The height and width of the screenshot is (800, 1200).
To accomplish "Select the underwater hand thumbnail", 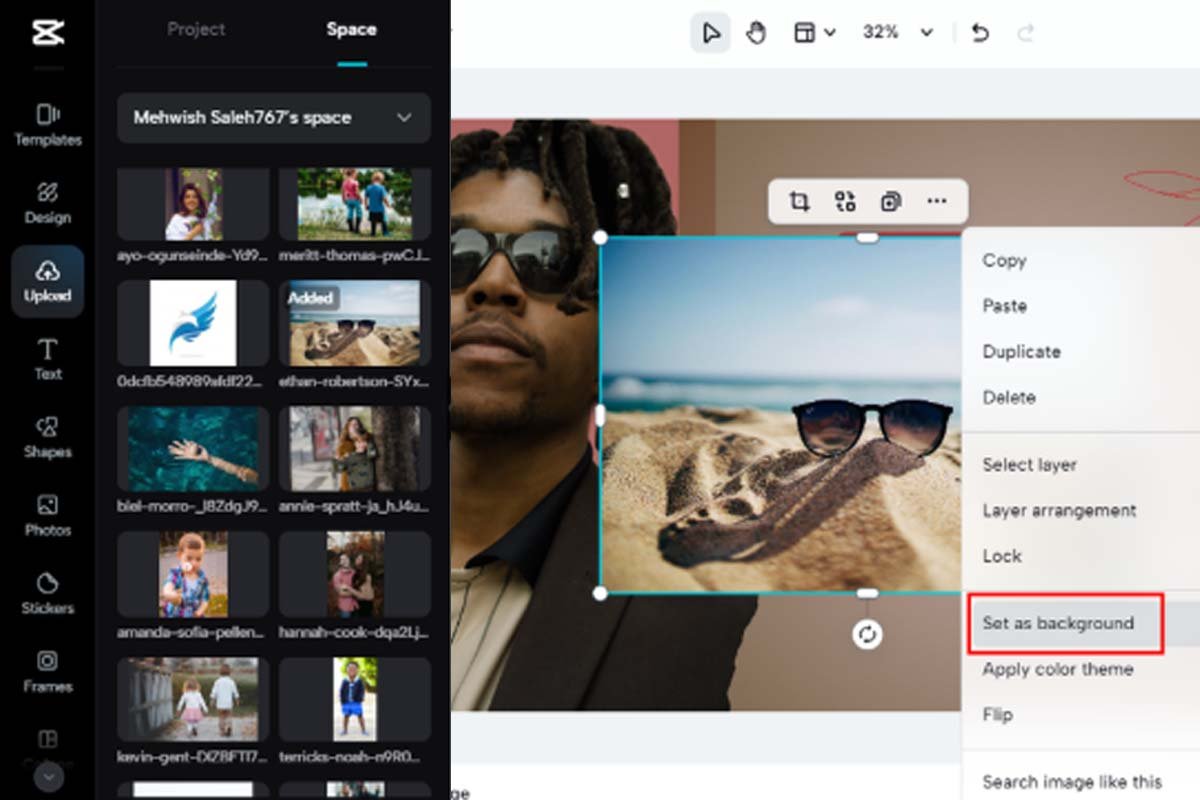I will [x=193, y=449].
